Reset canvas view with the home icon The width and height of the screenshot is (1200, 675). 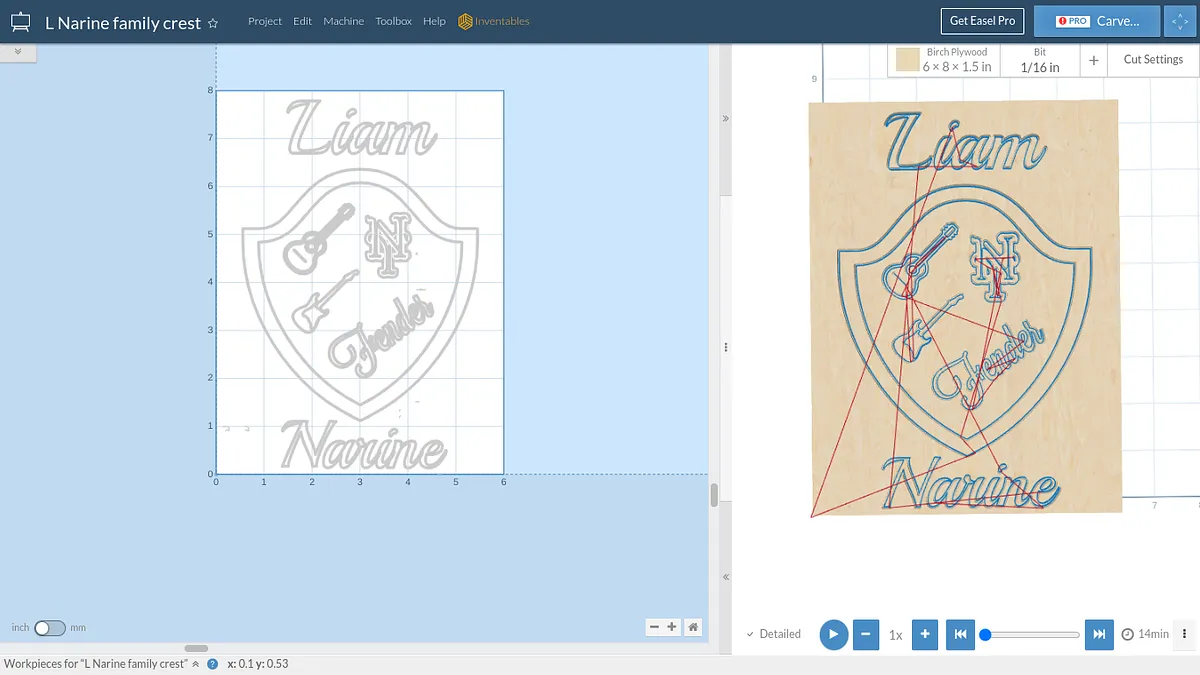tap(693, 627)
